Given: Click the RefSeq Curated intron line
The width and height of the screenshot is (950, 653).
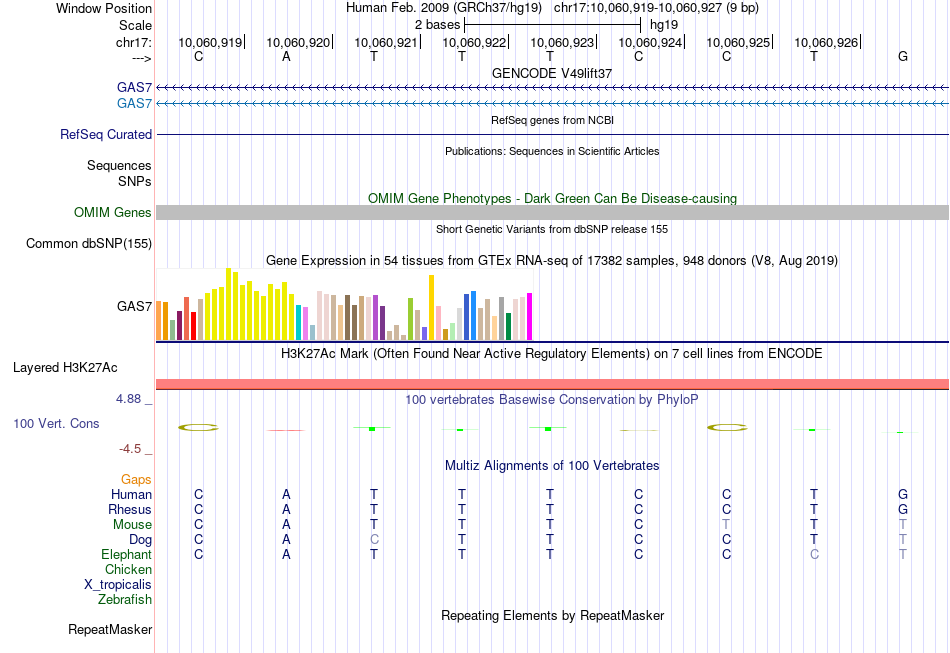Looking at the screenshot, I should coord(552,134).
